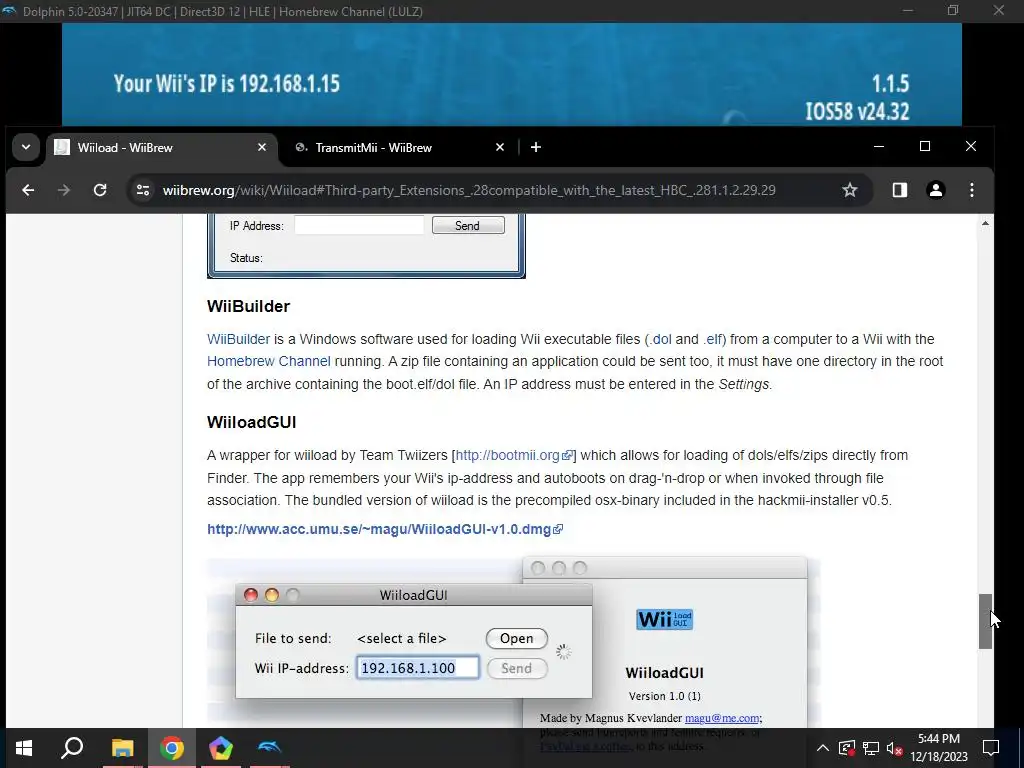This screenshot has height=768, width=1024.
Task: Close the TransmitMii - WiiBrew tab
Action: (500, 148)
